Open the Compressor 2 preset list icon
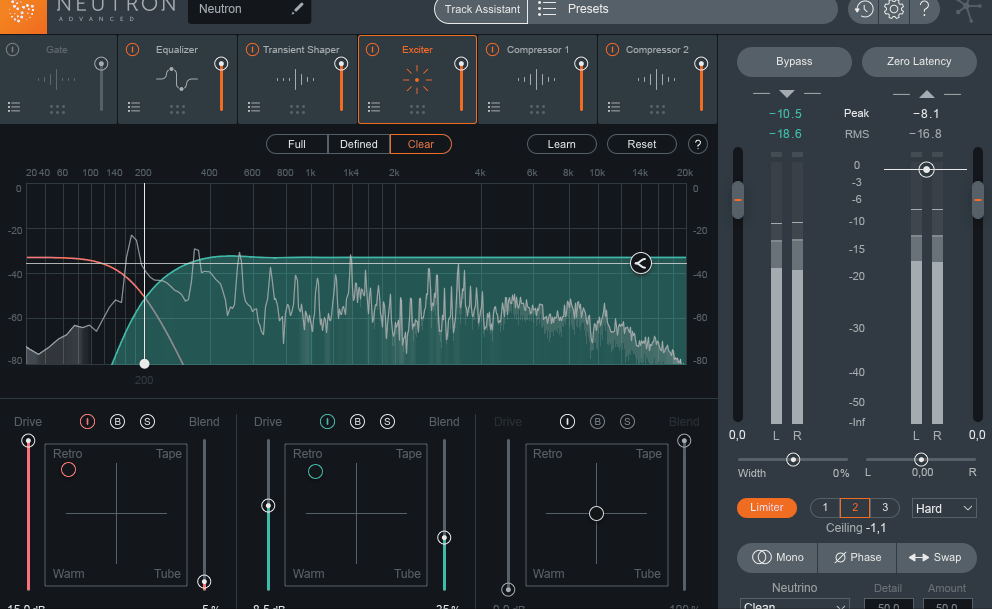This screenshot has height=609, width=992. tap(614, 107)
